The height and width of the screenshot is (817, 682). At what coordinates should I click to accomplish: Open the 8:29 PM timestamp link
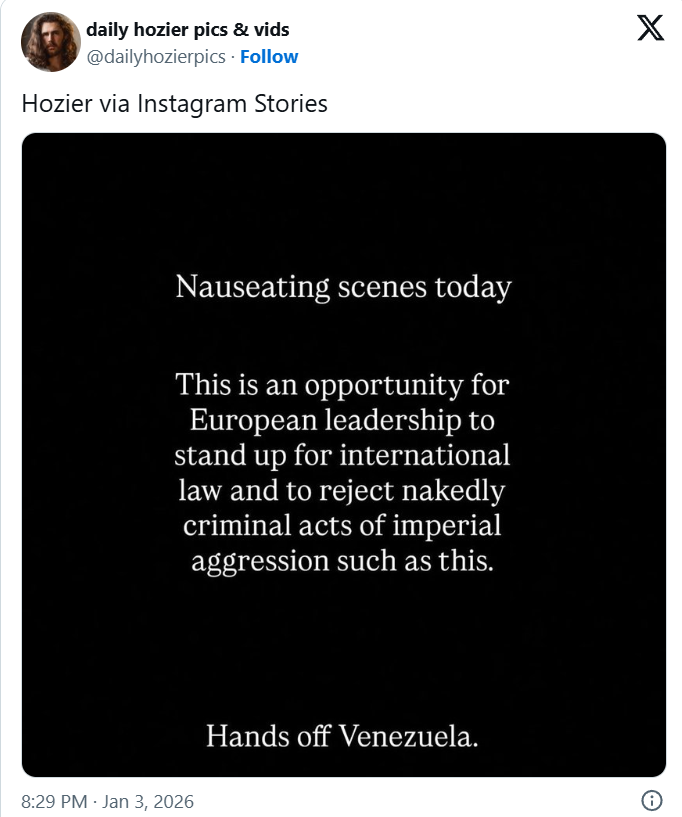pyautogui.click(x=53, y=802)
